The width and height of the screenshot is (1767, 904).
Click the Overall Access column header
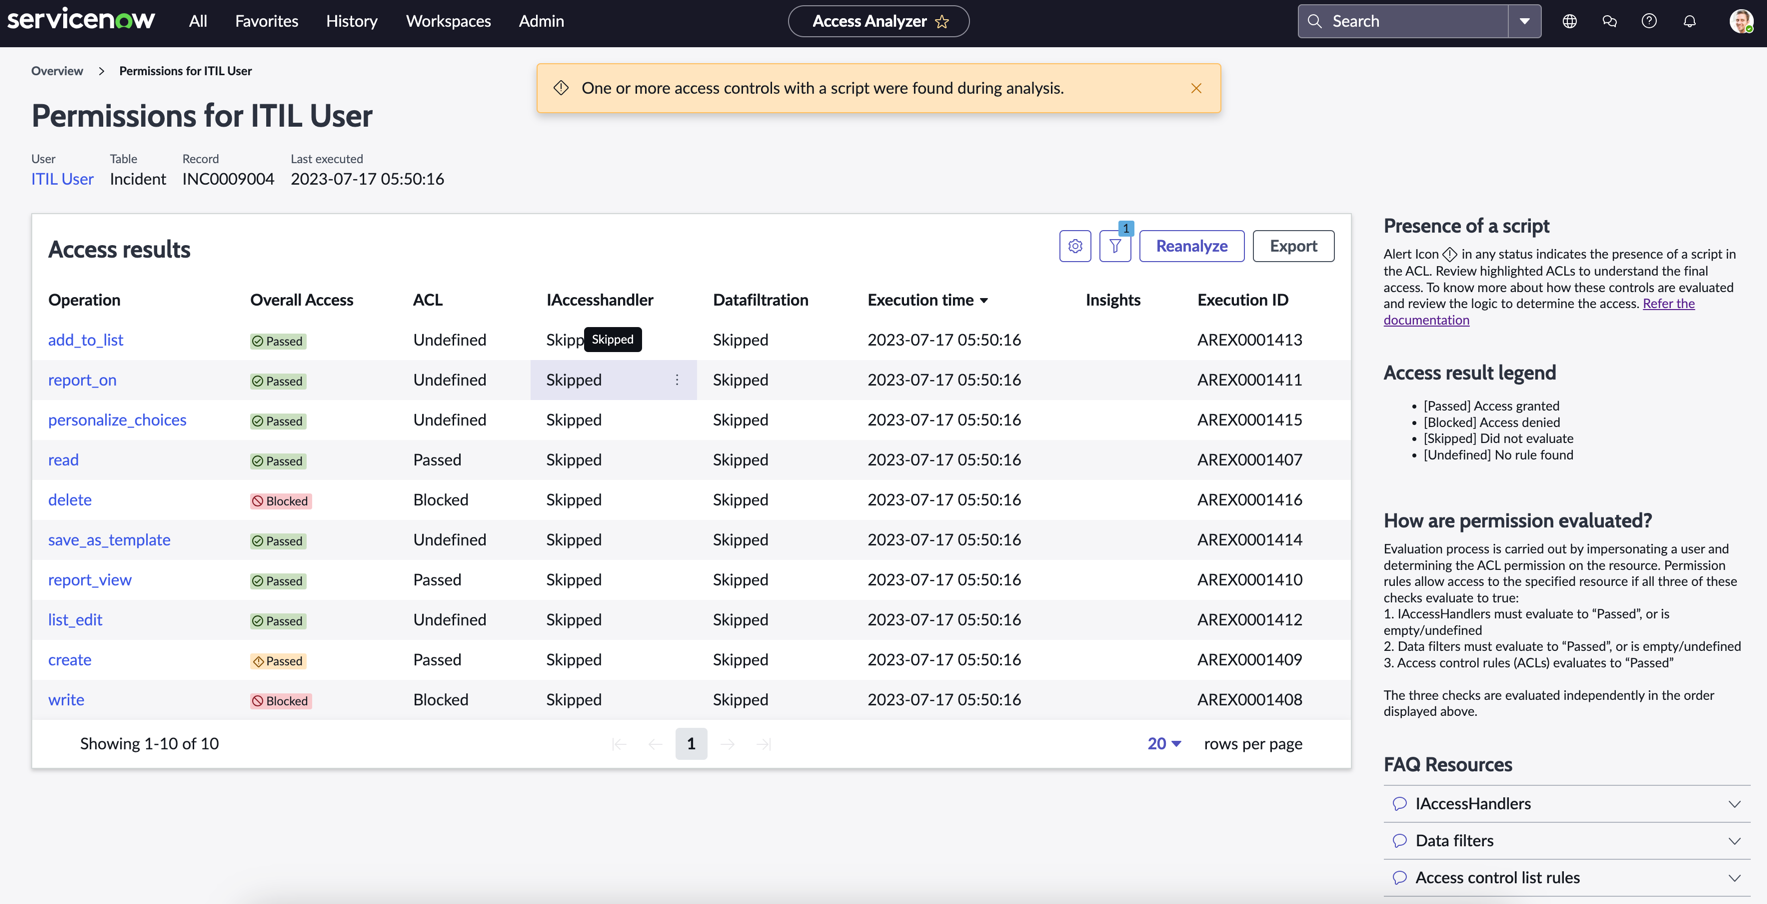(302, 300)
